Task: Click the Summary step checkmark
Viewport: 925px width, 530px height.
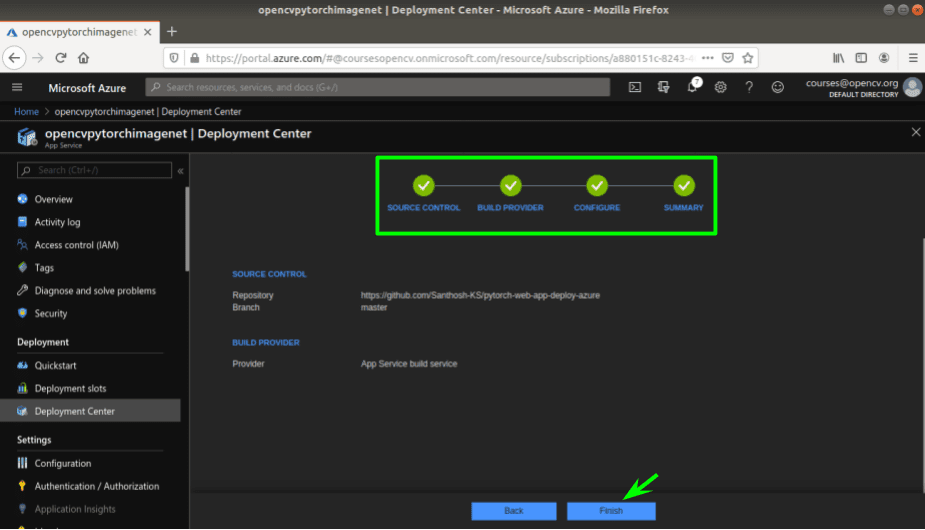Action: pyautogui.click(x=684, y=185)
